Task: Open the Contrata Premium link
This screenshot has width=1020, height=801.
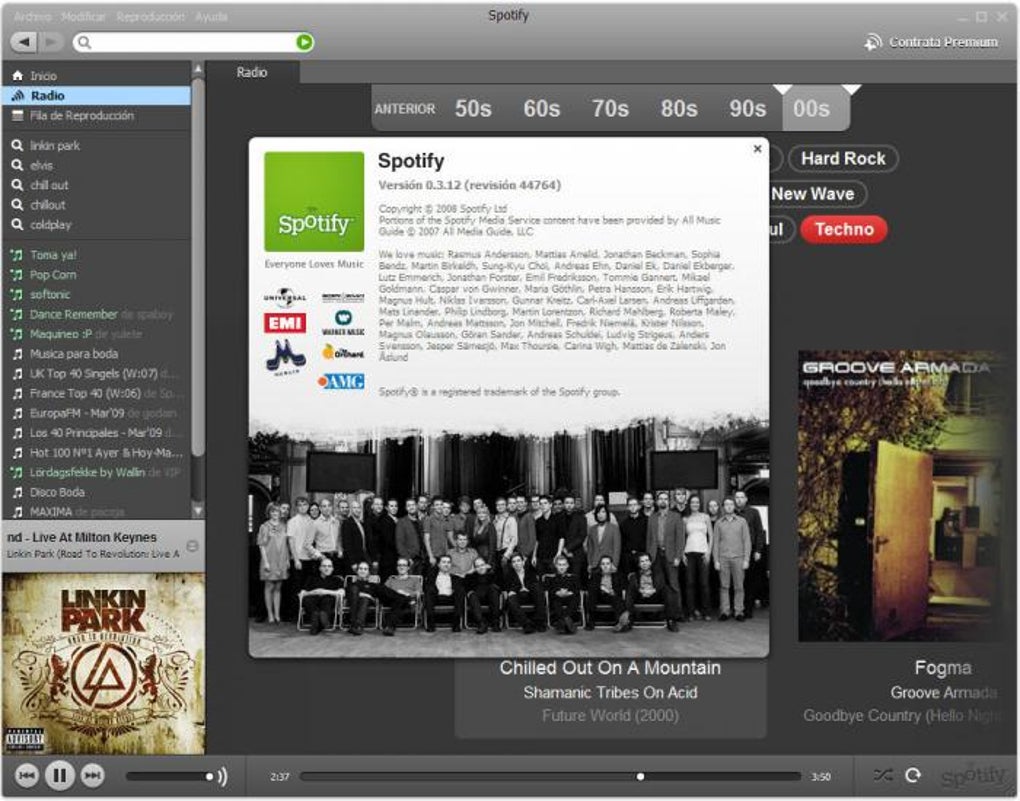Action: pos(932,42)
